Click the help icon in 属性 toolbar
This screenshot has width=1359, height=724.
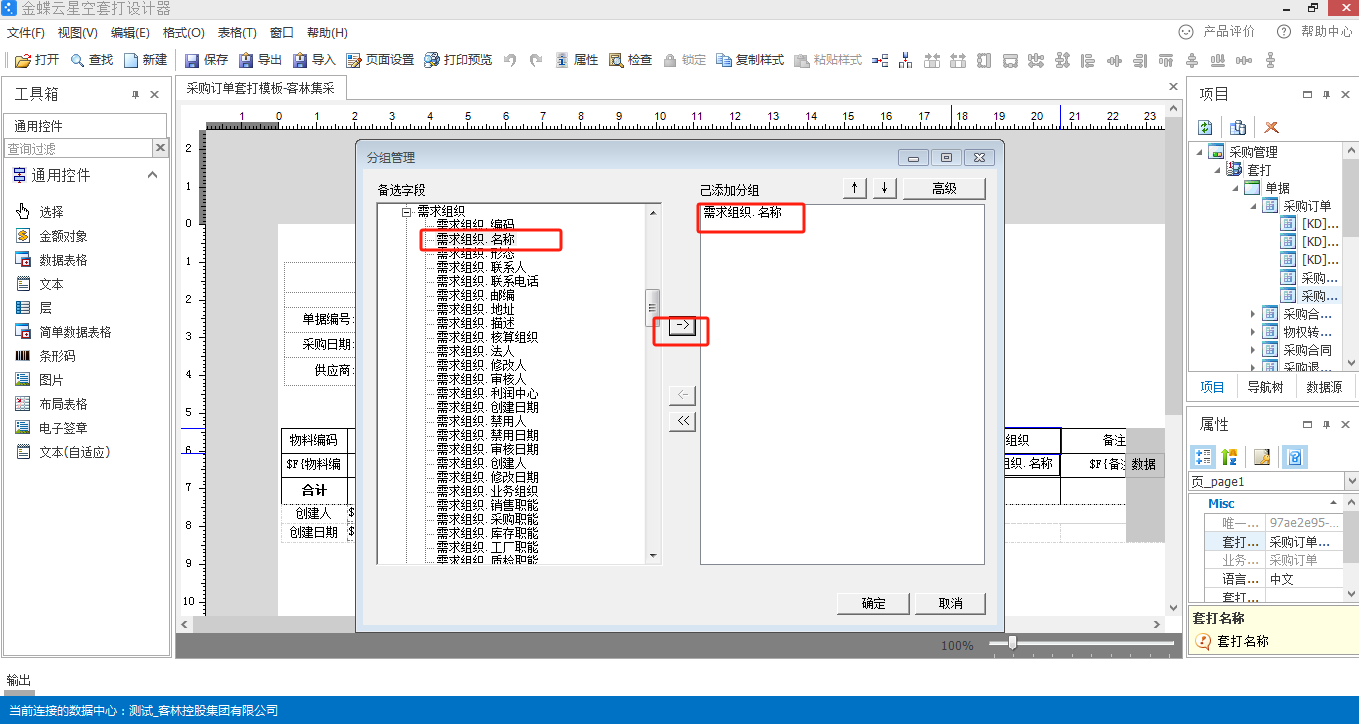pos(1294,457)
